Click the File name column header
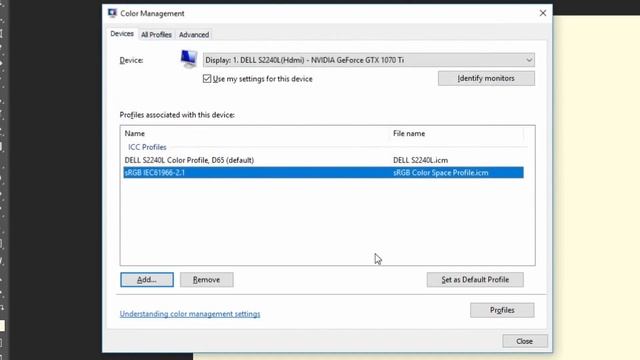Image resolution: width=640 pixels, height=360 pixels. point(409,133)
